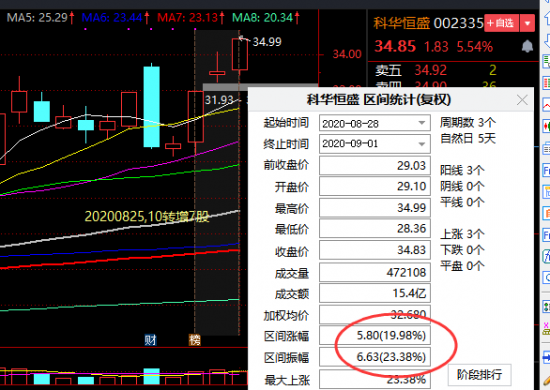Click the 榜 marker below the chart

195,339
